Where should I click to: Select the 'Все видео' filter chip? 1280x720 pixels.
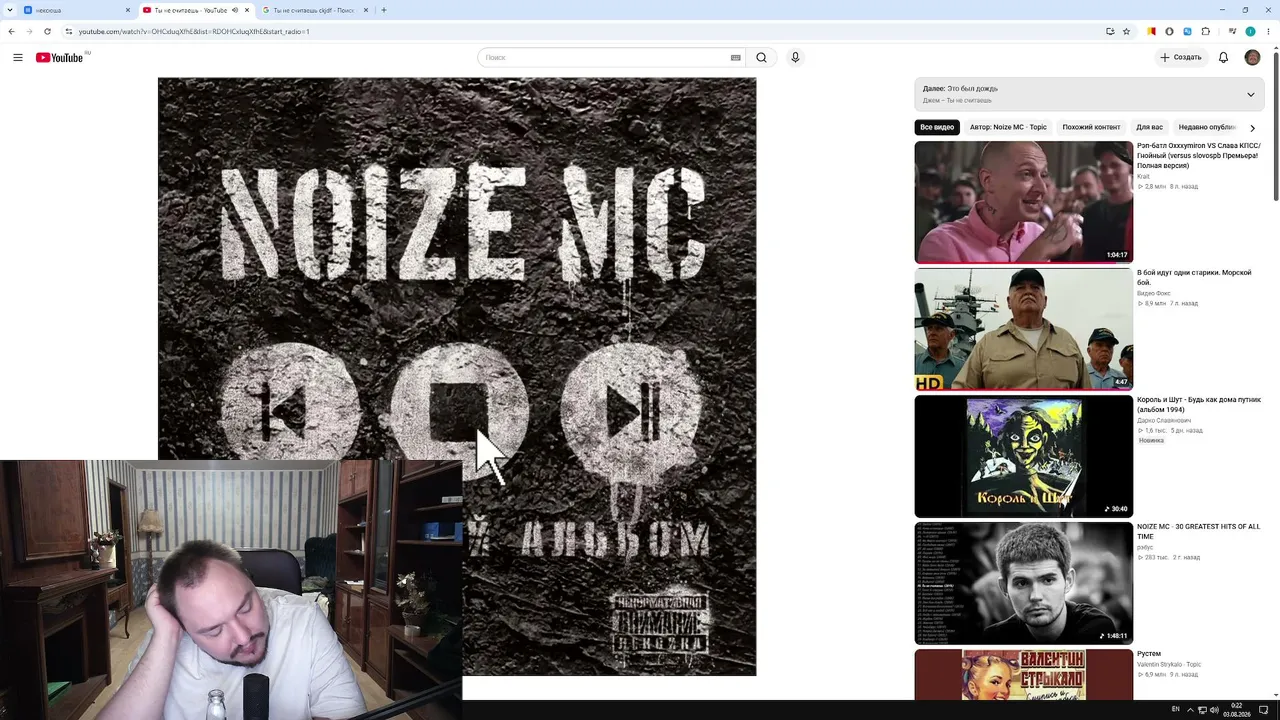pos(937,128)
